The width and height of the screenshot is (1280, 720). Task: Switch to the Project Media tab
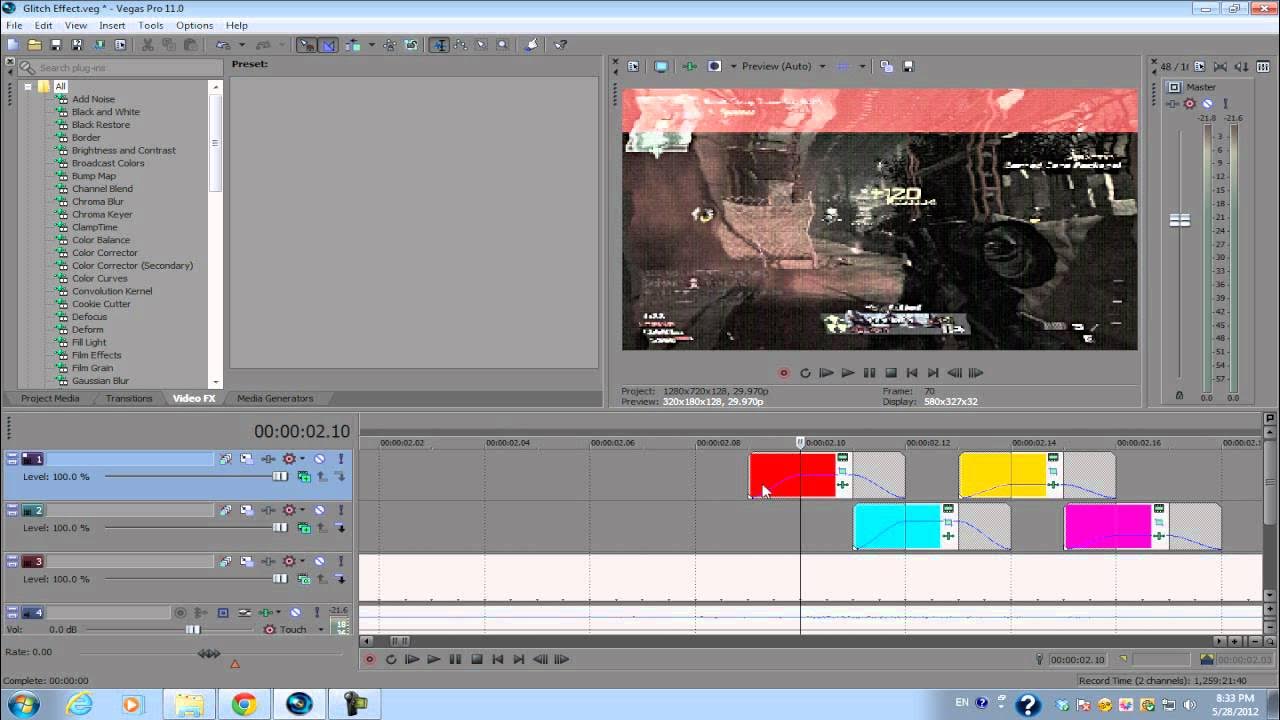[50, 398]
